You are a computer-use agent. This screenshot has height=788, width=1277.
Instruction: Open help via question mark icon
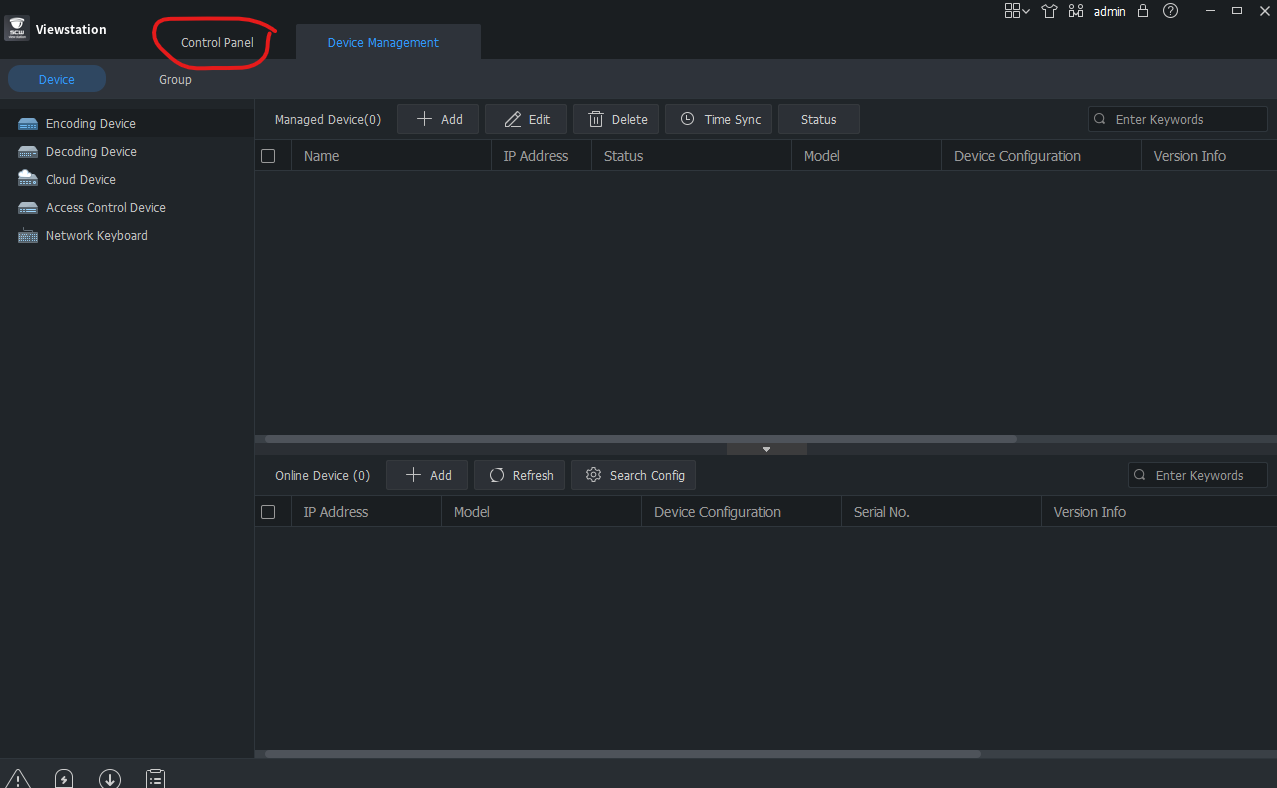pos(1170,11)
